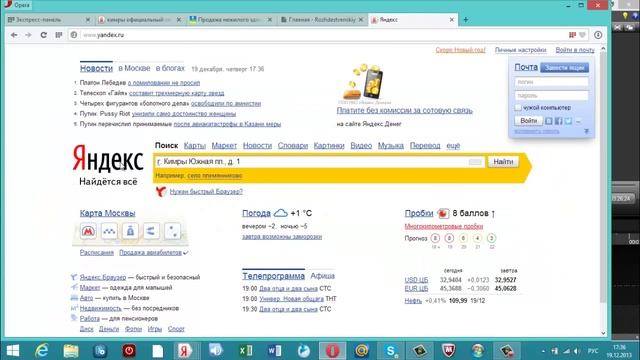The image size is (640, 360).
Task: Click the panoramas dots icon under Карта Москвы
Action: tap(172, 231)
